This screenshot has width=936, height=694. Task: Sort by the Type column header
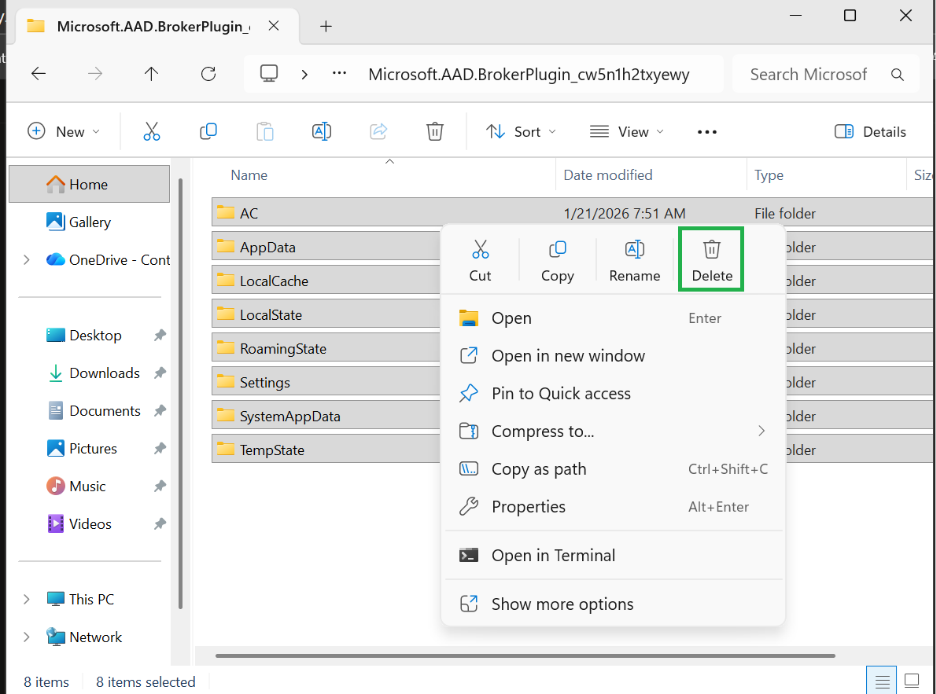(826, 175)
